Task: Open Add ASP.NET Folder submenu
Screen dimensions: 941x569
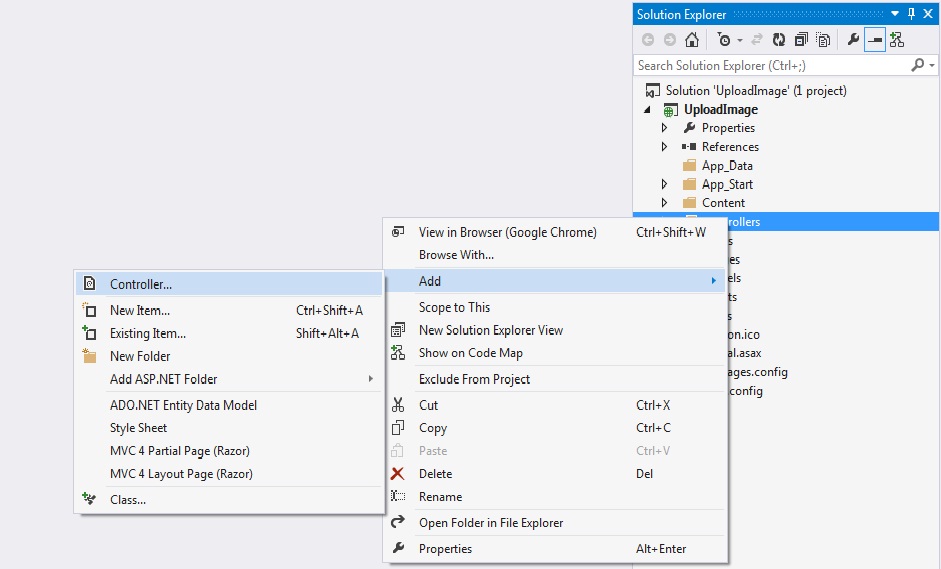Action: [229, 379]
